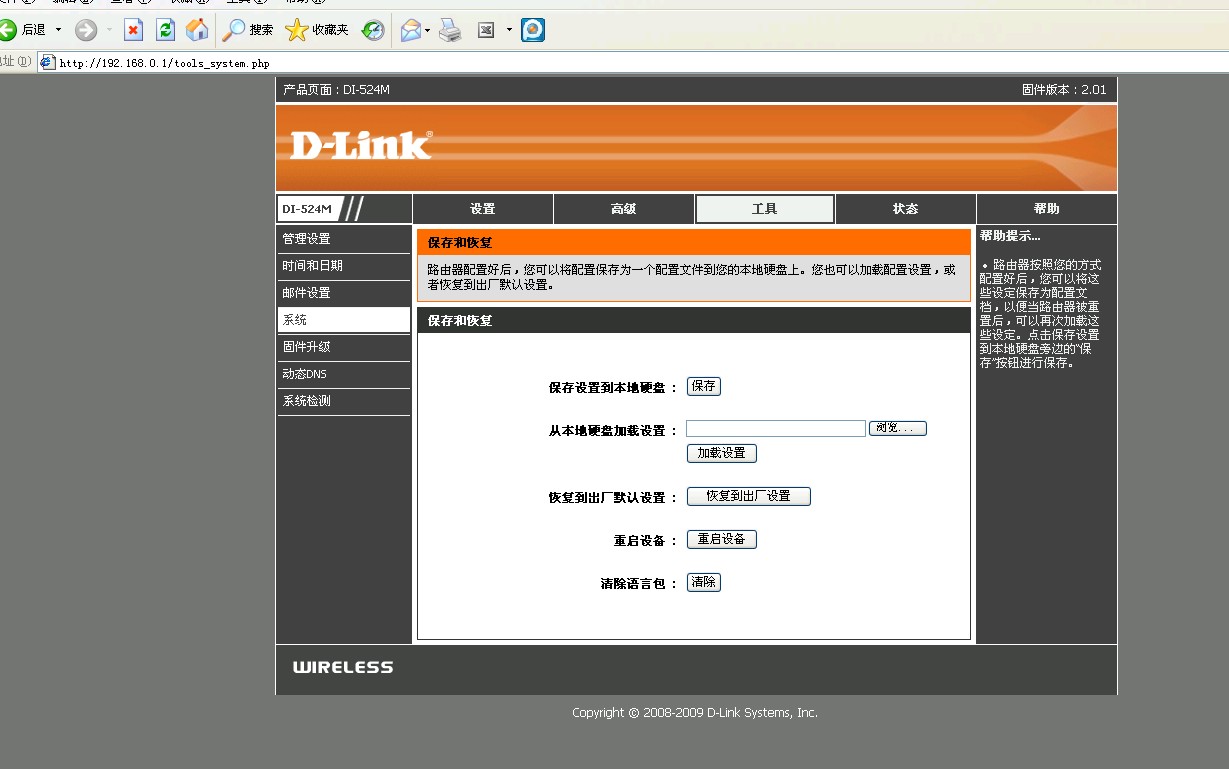Click the browser Back arrow icon
This screenshot has width=1229, height=769.
9,30
